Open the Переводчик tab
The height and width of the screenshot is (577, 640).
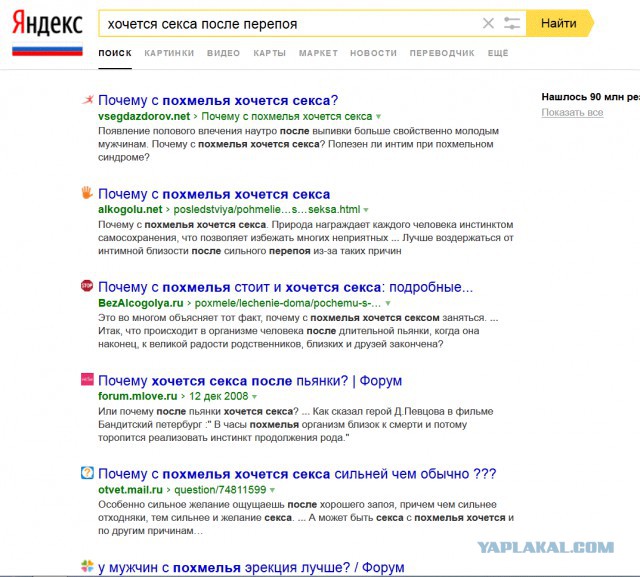tap(442, 53)
